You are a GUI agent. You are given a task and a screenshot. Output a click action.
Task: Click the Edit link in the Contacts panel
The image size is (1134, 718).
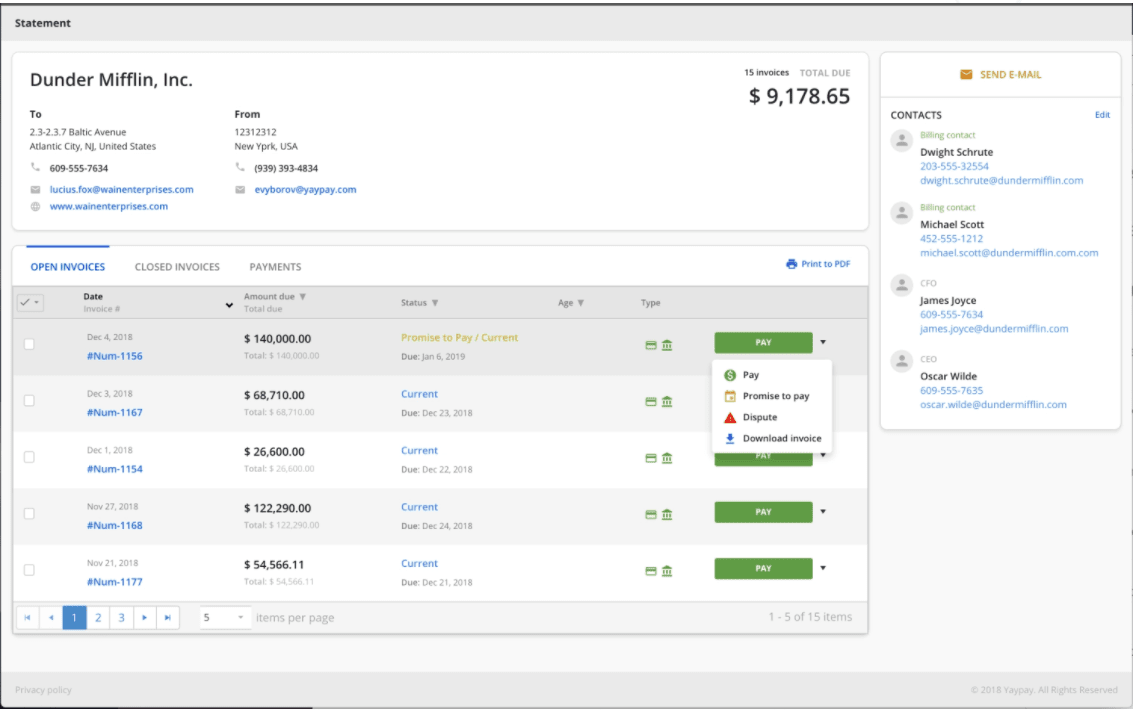pyautogui.click(x=1104, y=115)
